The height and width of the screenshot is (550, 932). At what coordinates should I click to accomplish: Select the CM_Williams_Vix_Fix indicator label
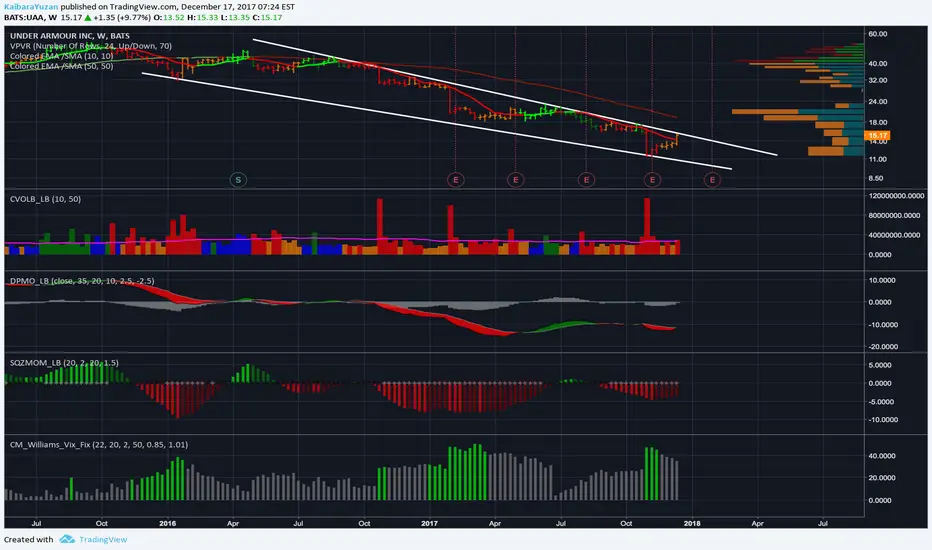click(99, 445)
